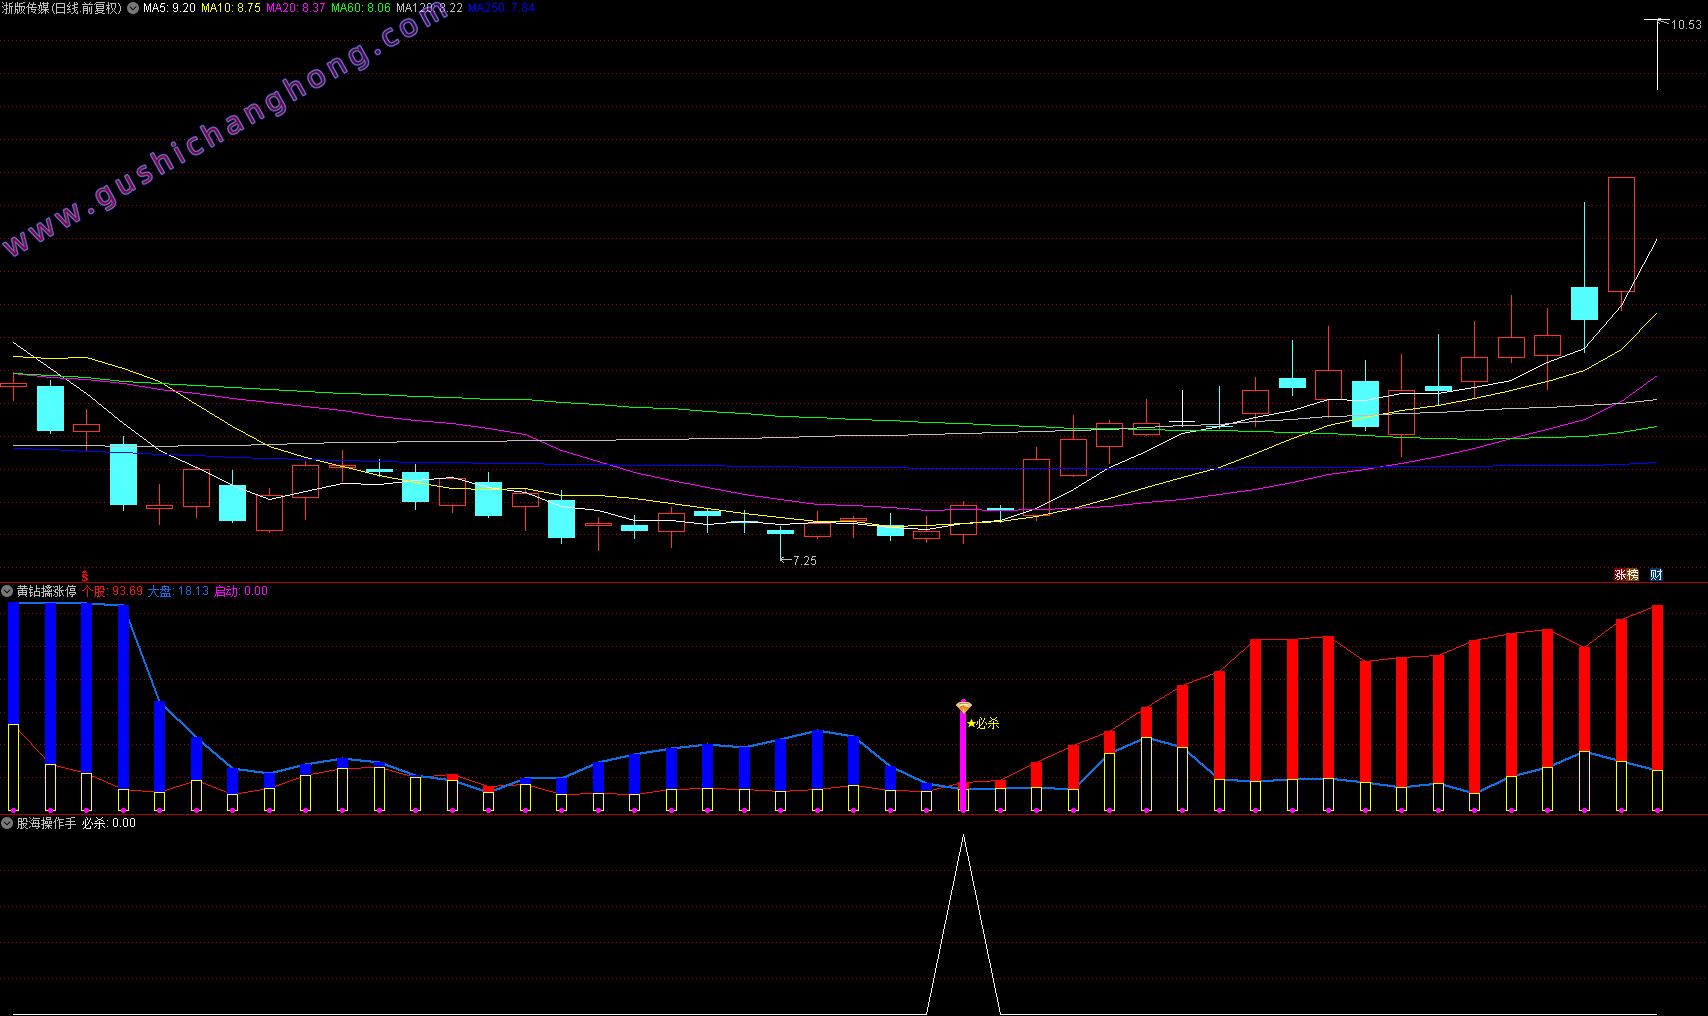Expand the main chart indicator dropdown arrow
The height and width of the screenshot is (1016, 1708).
click(x=133, y=8)
